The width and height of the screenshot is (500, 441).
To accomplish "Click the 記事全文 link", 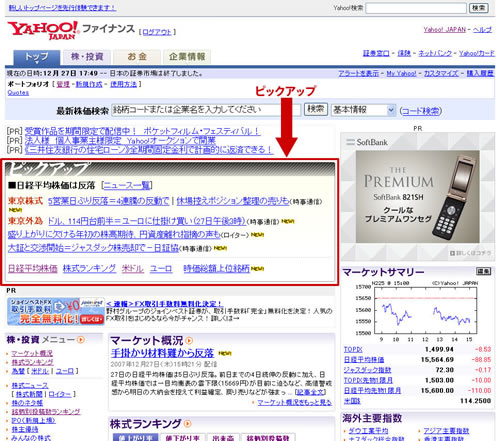I will coord(311,392).
